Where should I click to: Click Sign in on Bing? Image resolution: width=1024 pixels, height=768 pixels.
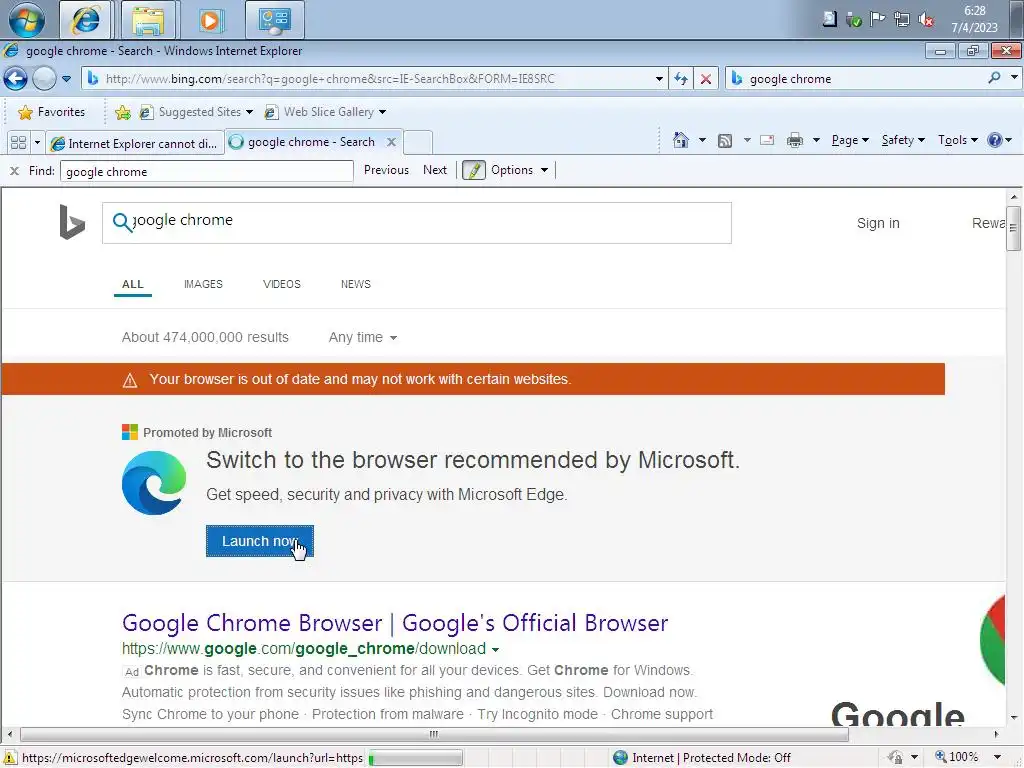[x=878, y=223]
